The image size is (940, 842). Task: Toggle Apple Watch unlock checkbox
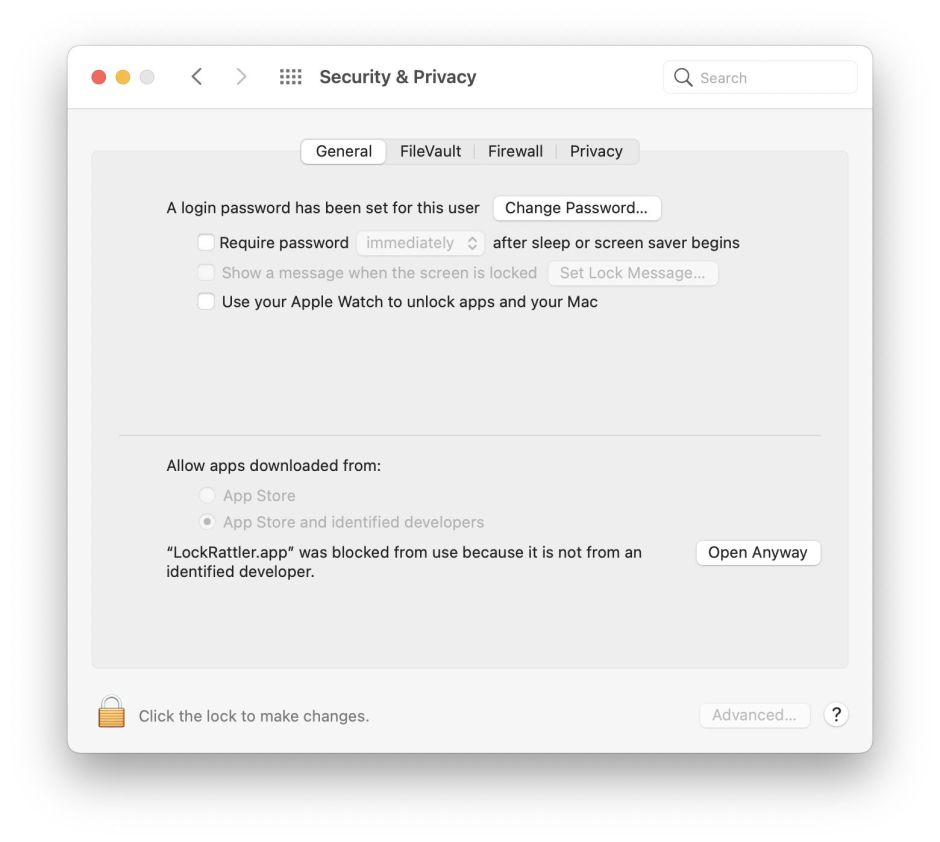point(206,301)
